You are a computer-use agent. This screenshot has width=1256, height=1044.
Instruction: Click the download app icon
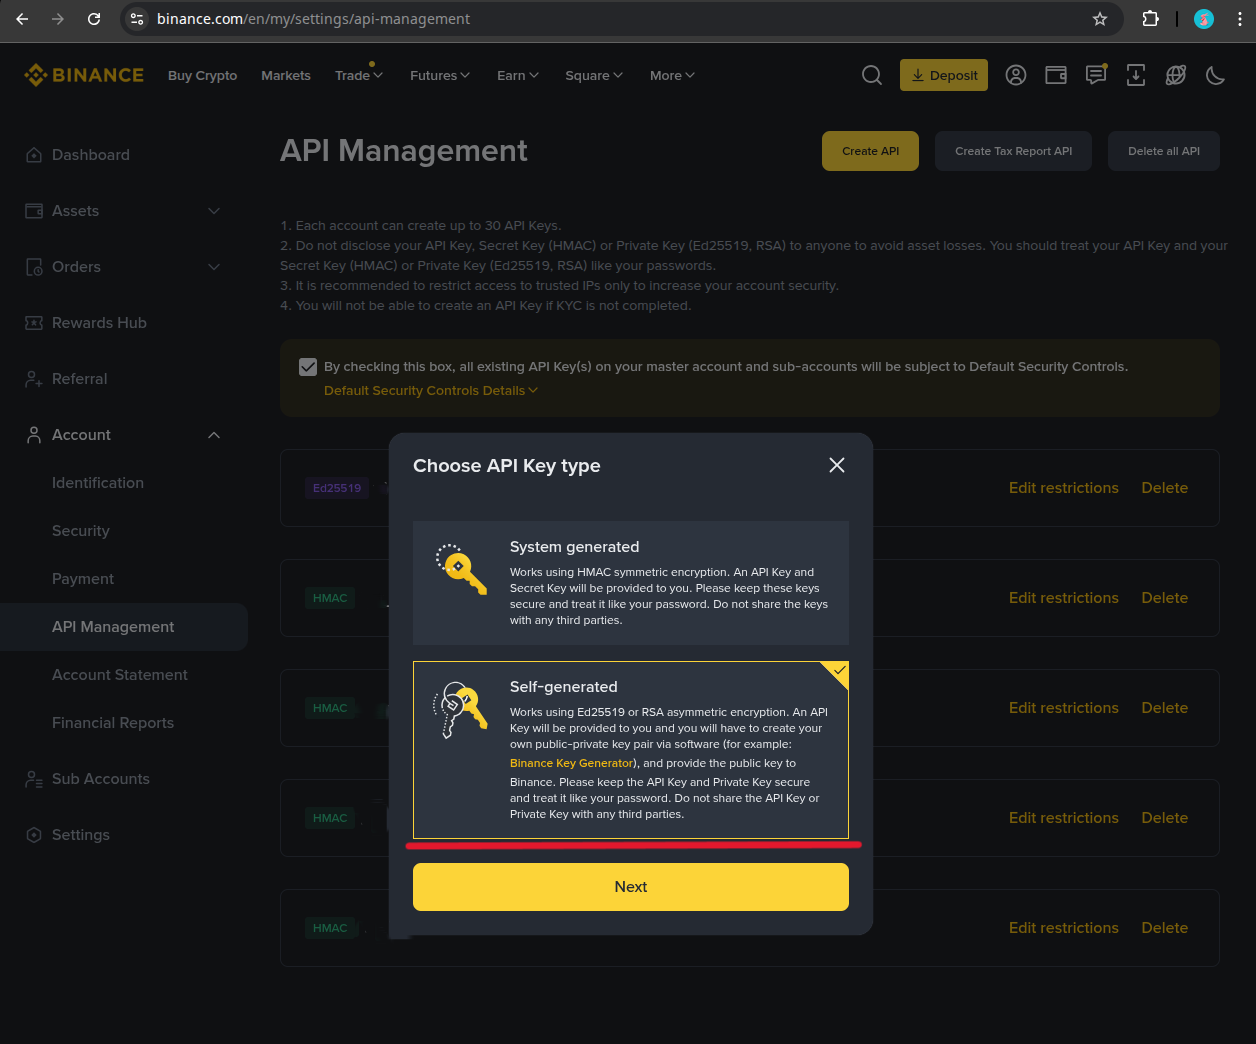[1136, 75]
